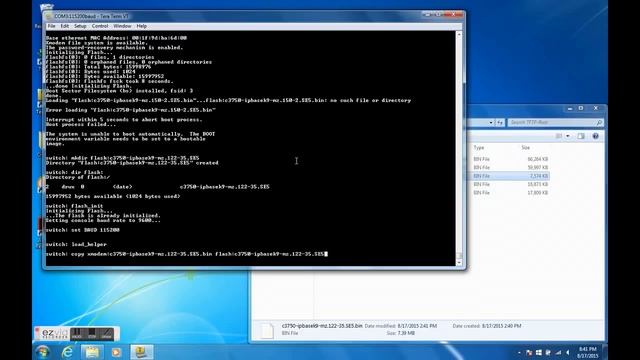Switch to Tera Term via the taskbar button
640x360 pixels.
tap(141, 352)
